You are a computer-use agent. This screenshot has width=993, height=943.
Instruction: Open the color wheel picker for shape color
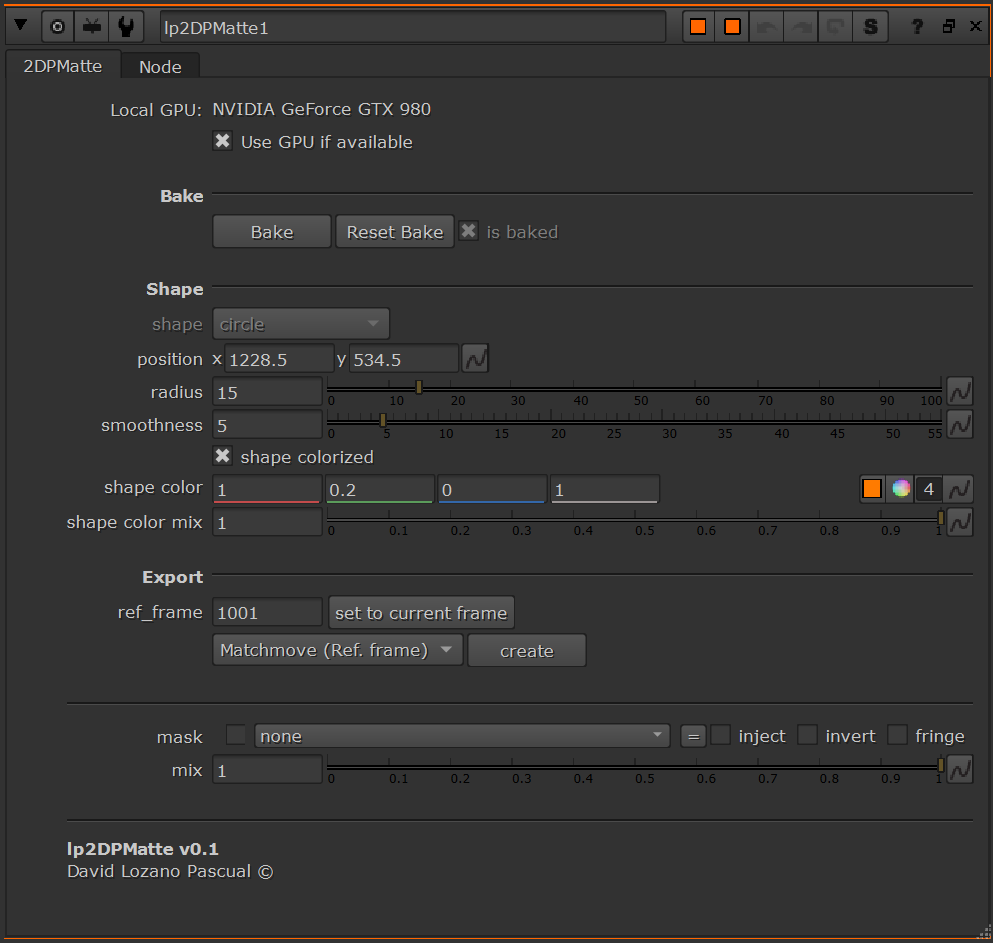point(901,489)
